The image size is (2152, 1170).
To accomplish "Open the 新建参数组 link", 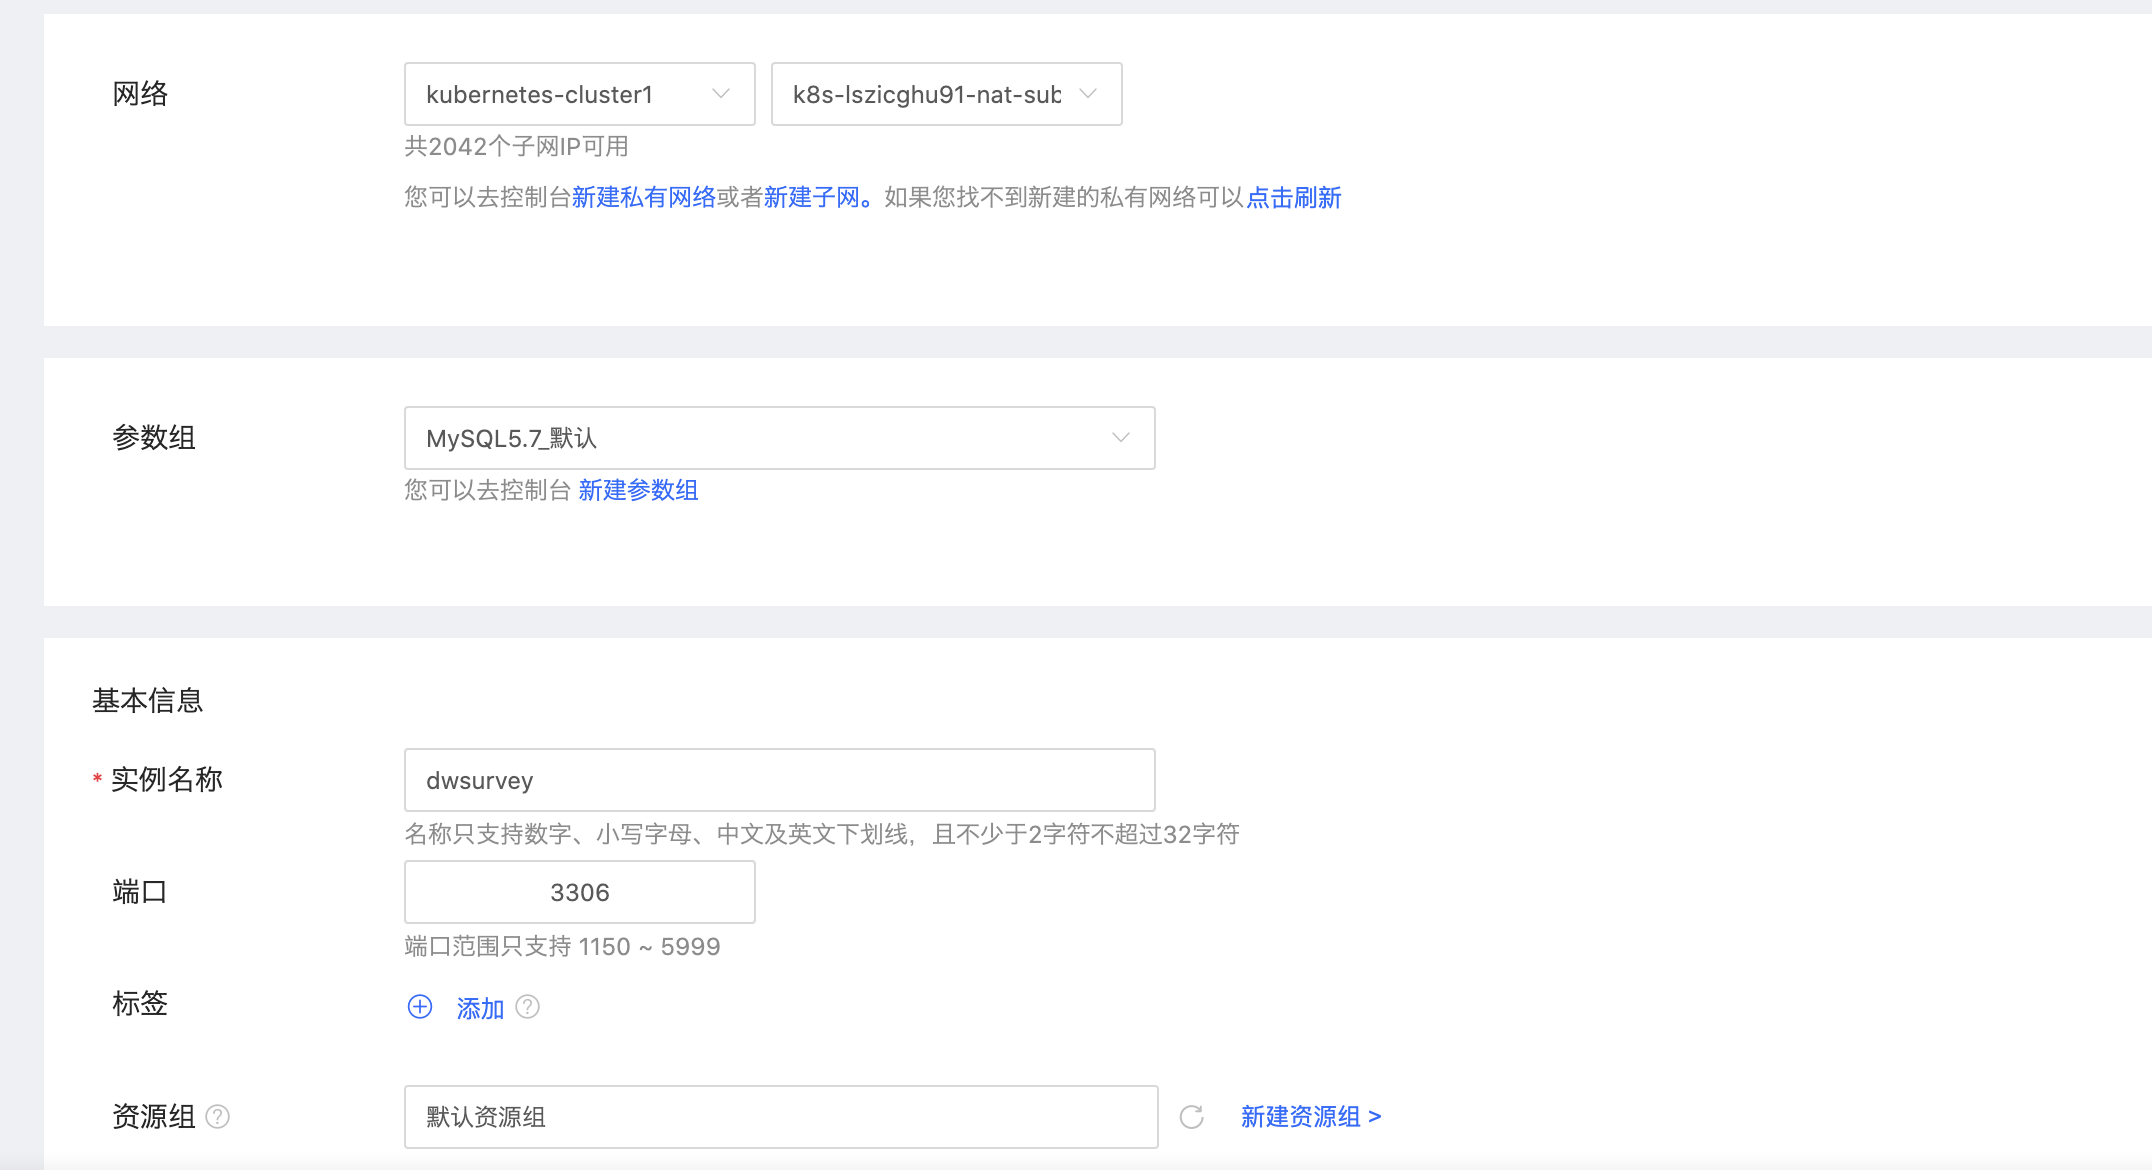I will click(x=638, y=490).
